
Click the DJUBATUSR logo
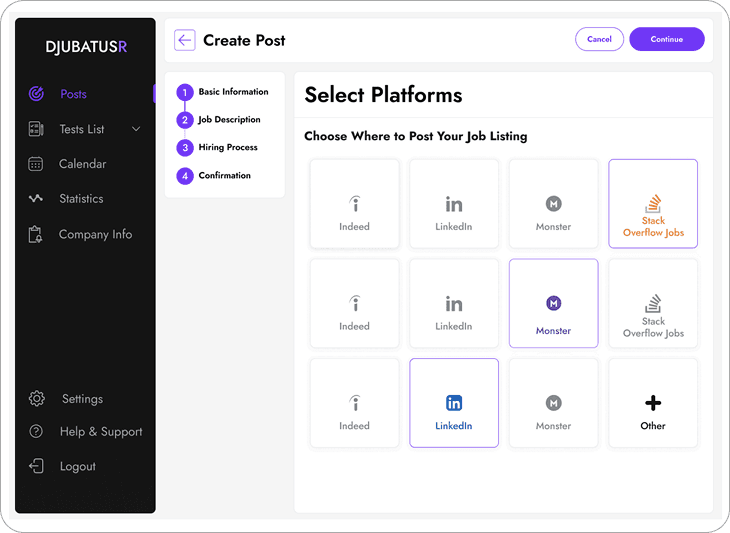pyautogui.click(x=86, y=47)
